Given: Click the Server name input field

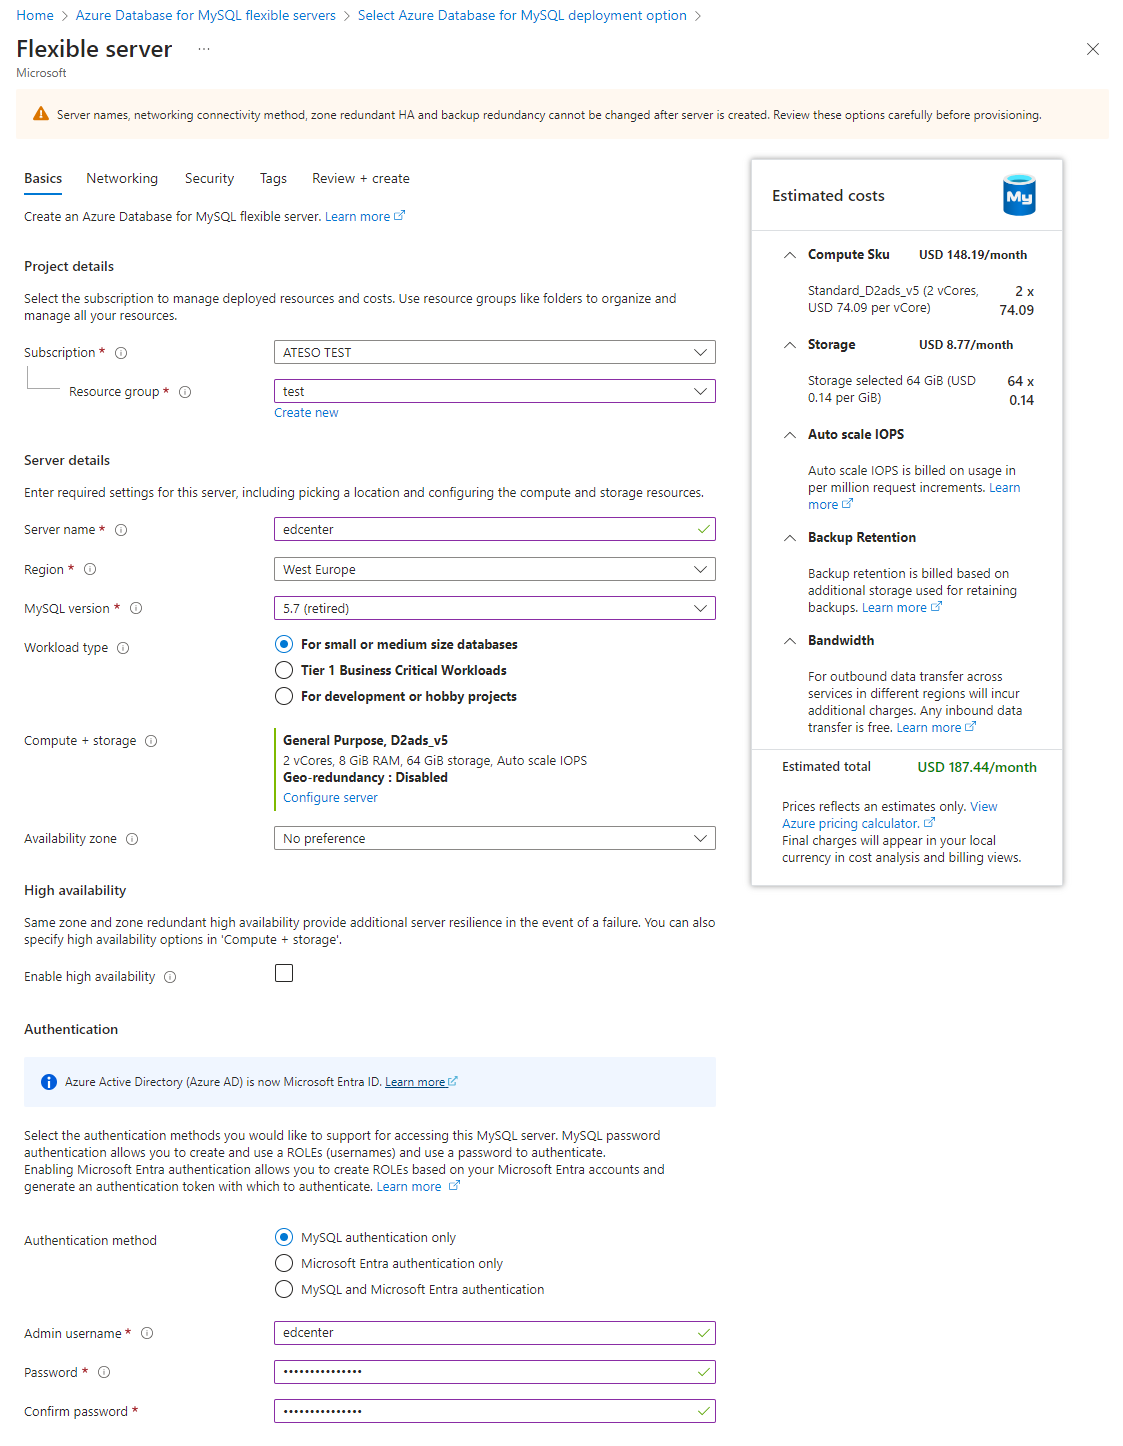Looking at the screenshot, I should [485, 530].
